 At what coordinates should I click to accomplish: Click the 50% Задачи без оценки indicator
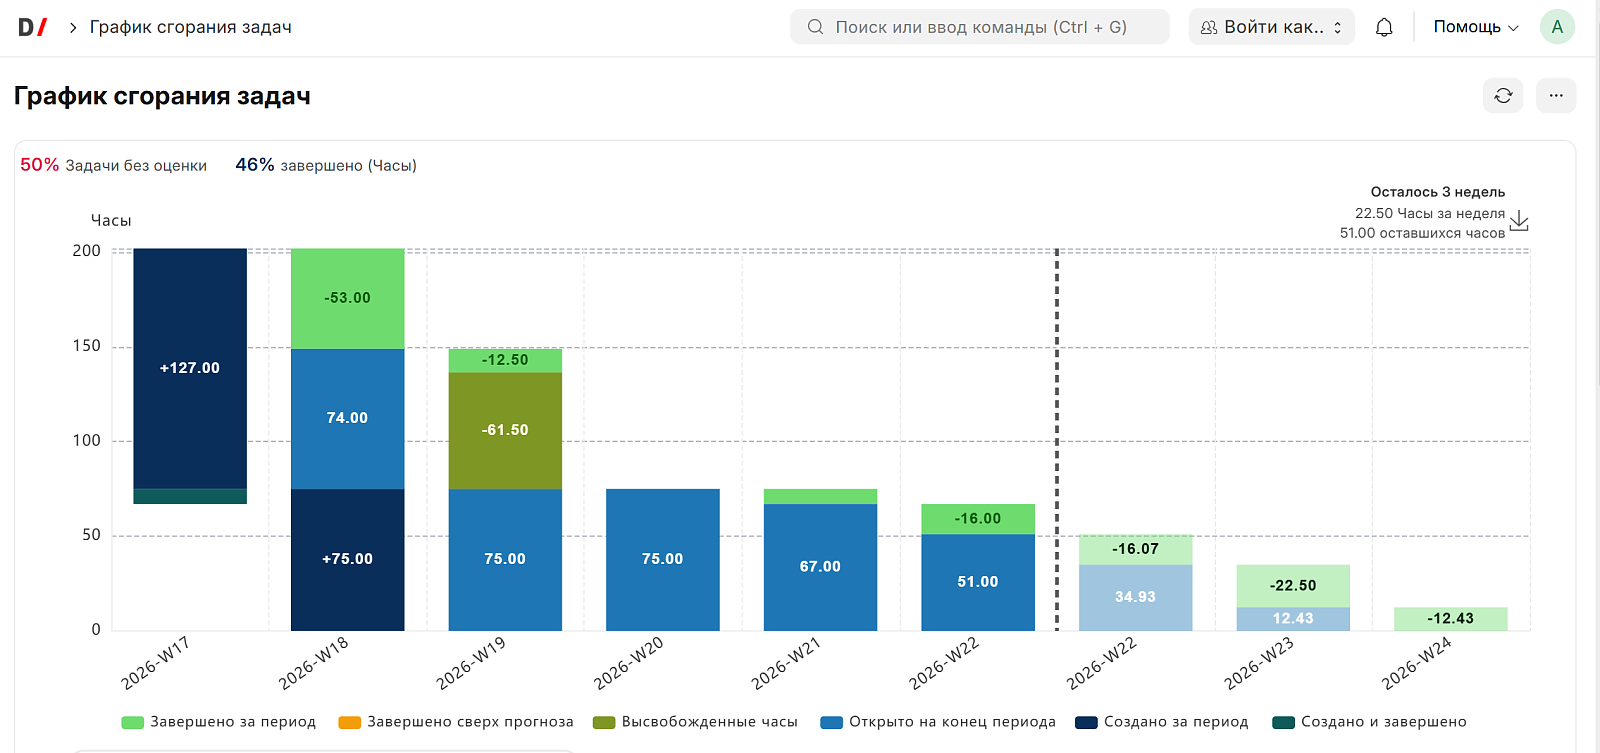tap(113, 165)
